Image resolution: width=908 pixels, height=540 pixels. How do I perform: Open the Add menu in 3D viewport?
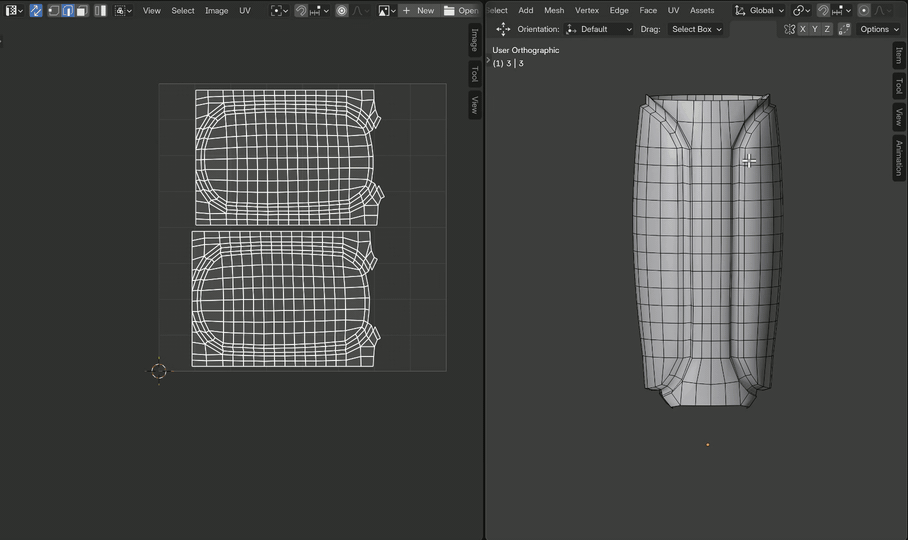coord(526,10)
